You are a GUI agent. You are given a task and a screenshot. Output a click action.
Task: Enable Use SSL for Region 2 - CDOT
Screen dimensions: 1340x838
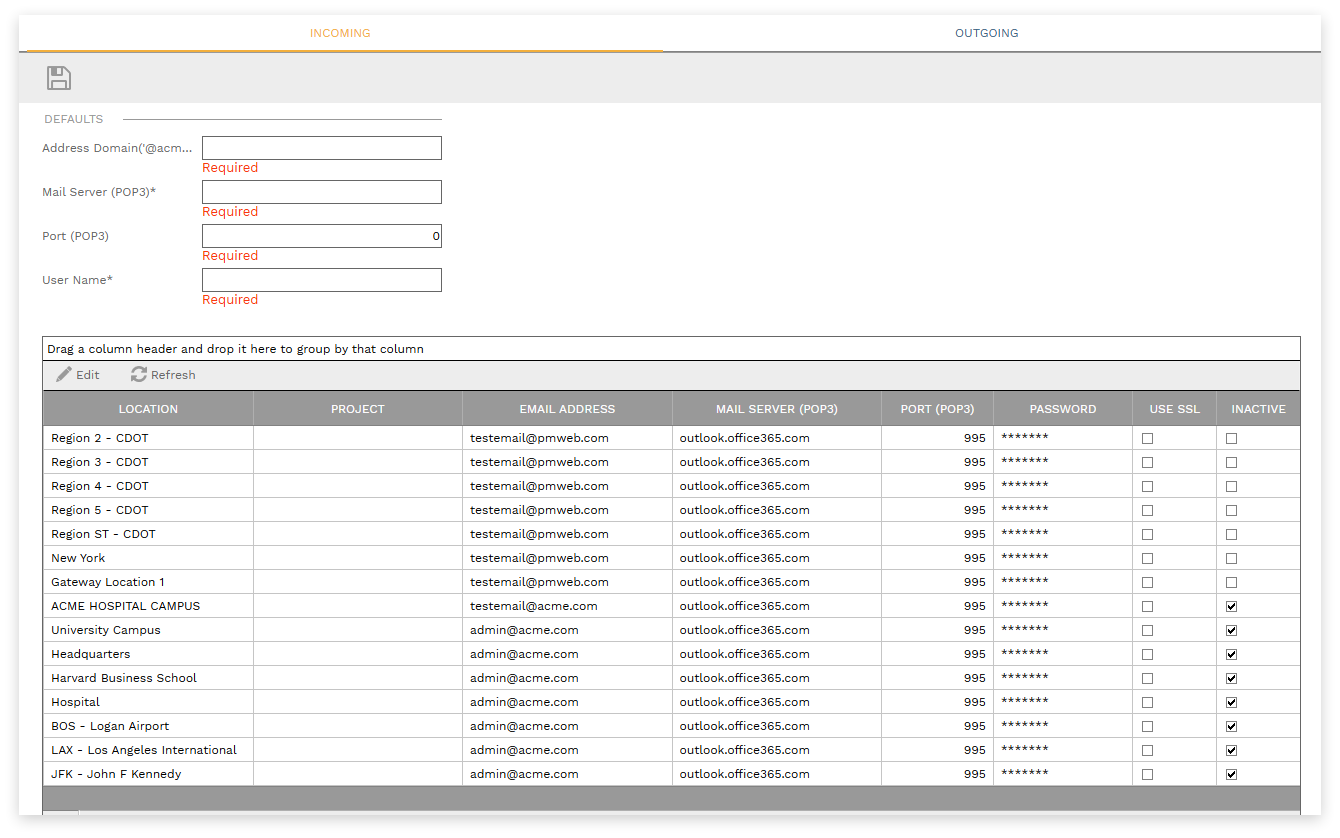click(x=1147, y=439)
